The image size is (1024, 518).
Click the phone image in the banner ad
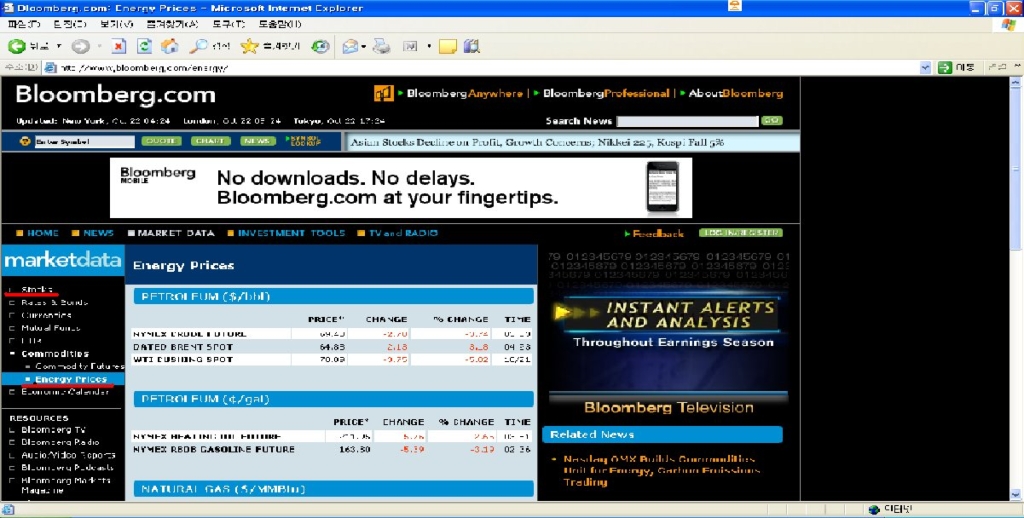pyautogui.click(x=662, y=187)
